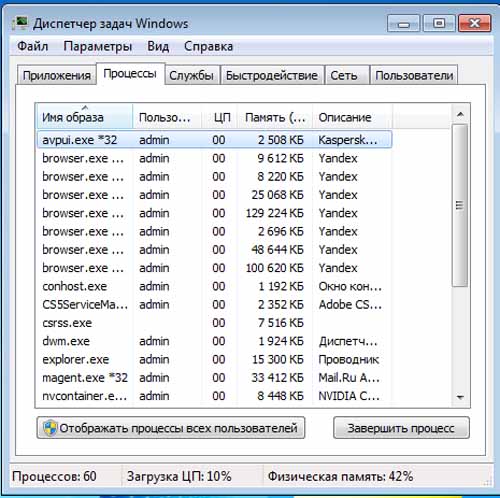Click the Завершить процесс button
The width and height of the screenshot is (500, 498).
[x=401, y=428]
